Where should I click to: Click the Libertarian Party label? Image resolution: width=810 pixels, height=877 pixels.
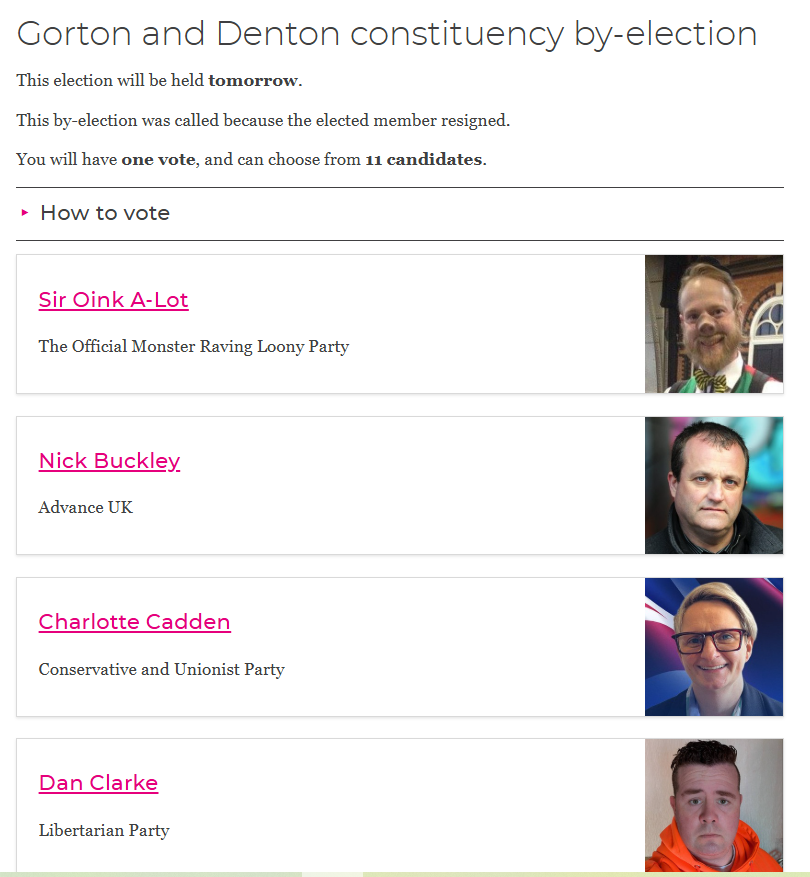104,830
